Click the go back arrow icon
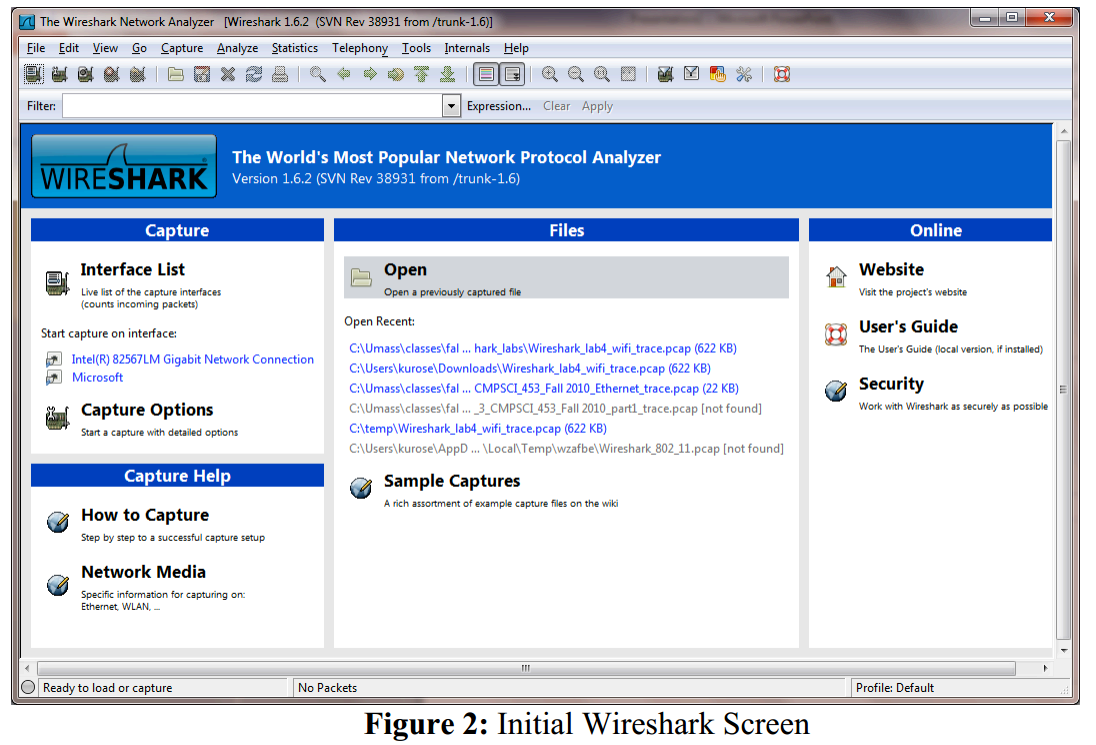The image size is (1096, 745). pos(343,74)
